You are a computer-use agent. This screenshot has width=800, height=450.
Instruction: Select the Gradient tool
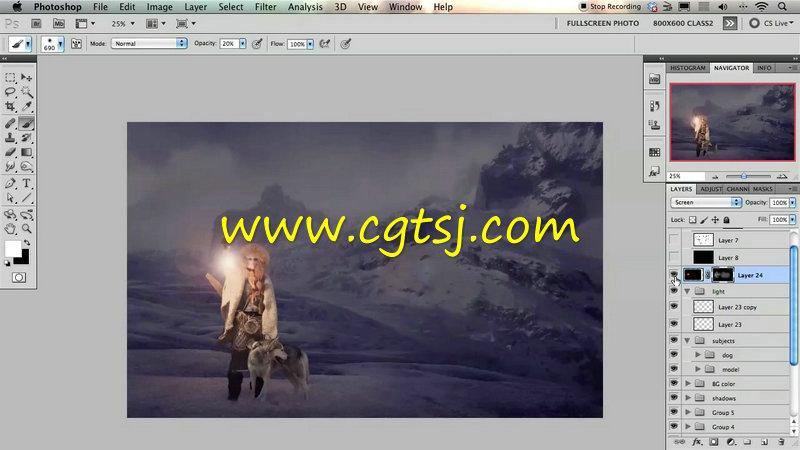pos(27,152)
